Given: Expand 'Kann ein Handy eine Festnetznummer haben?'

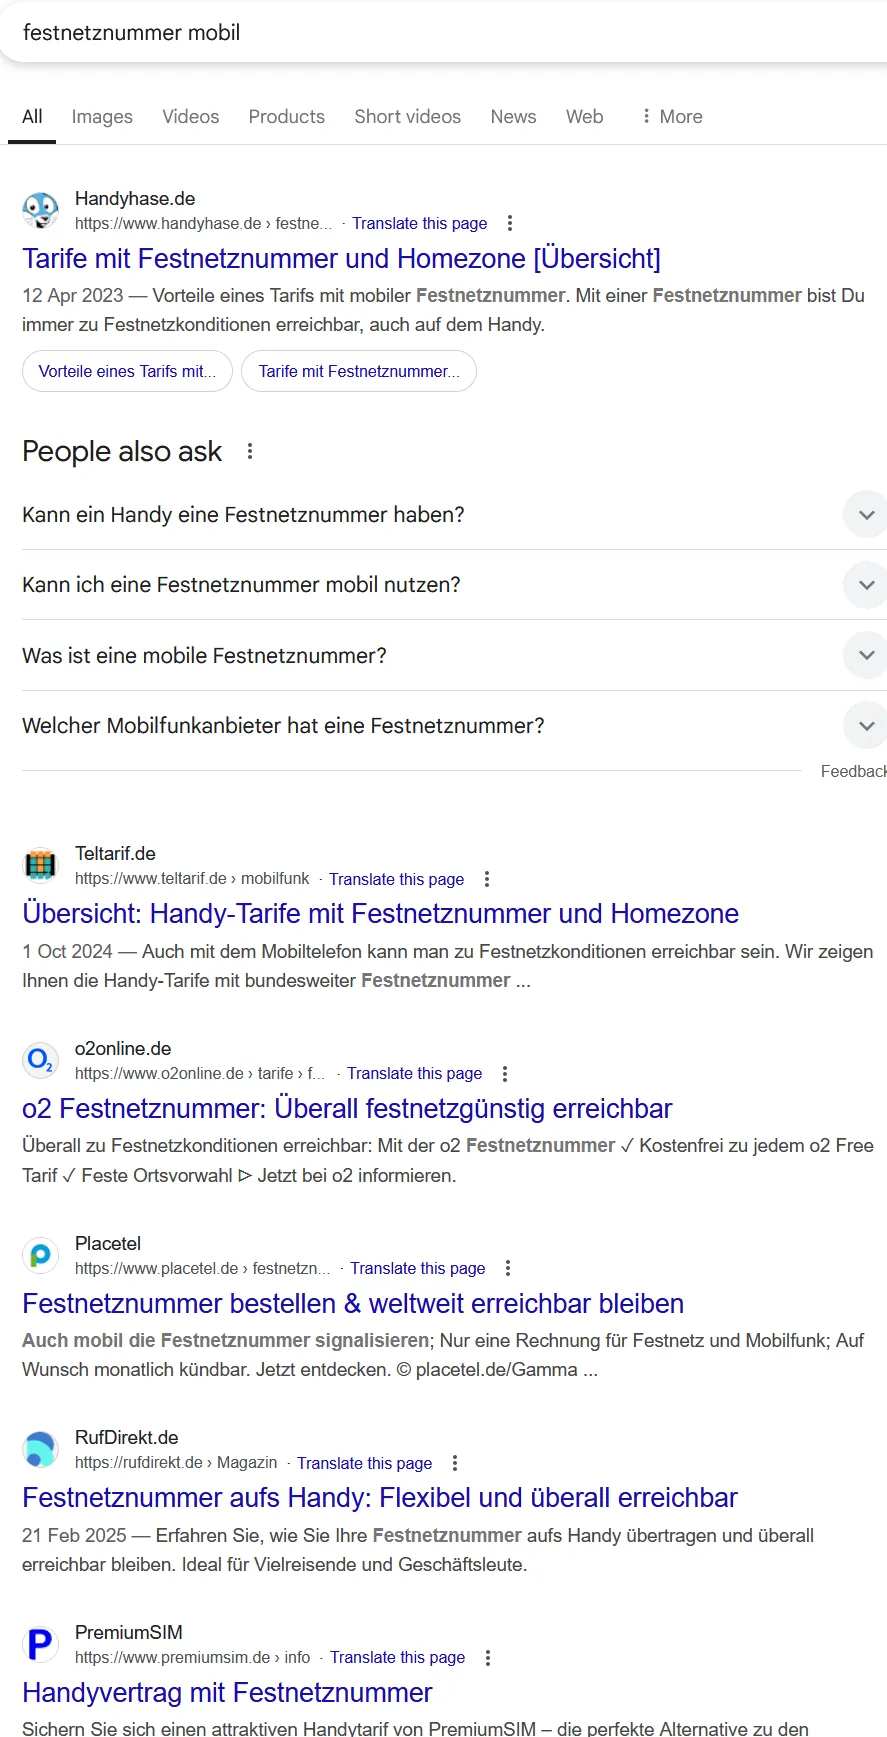Looking at the screenshot, I should coord(864,514).
